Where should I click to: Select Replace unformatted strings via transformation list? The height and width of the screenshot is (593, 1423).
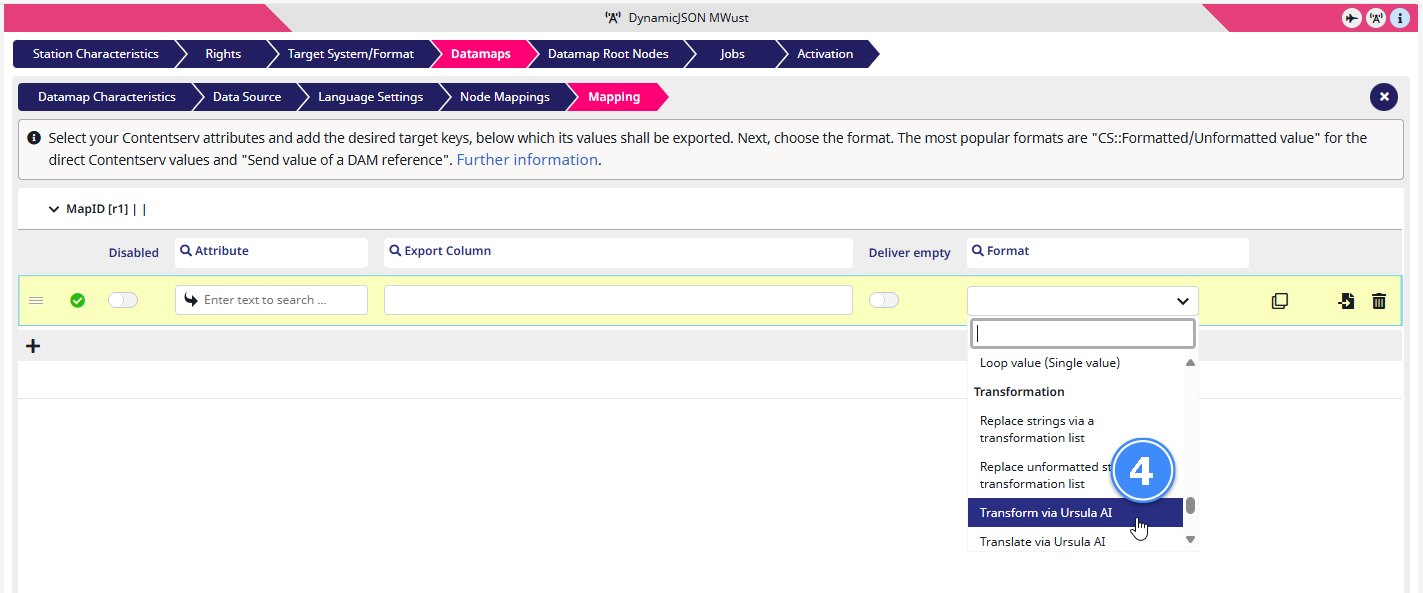(x=1076, y=475)
